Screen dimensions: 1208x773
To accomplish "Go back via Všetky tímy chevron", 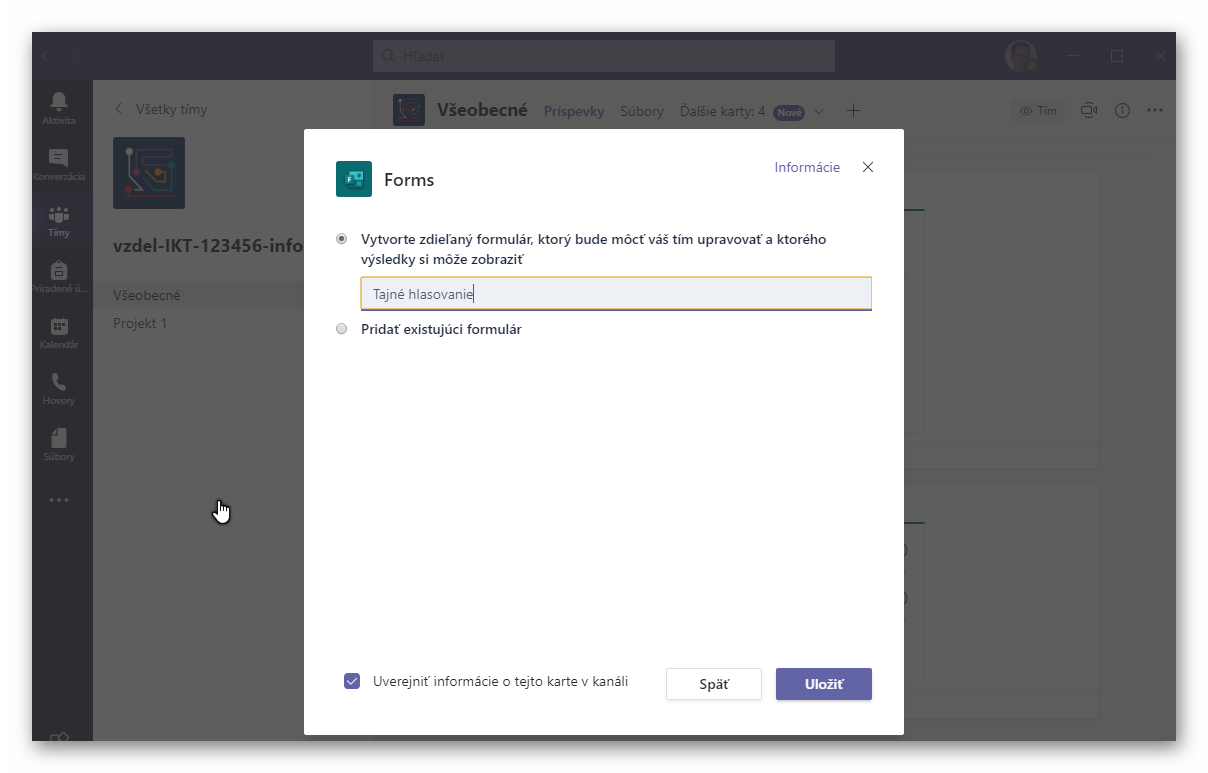I will [120, 109].
